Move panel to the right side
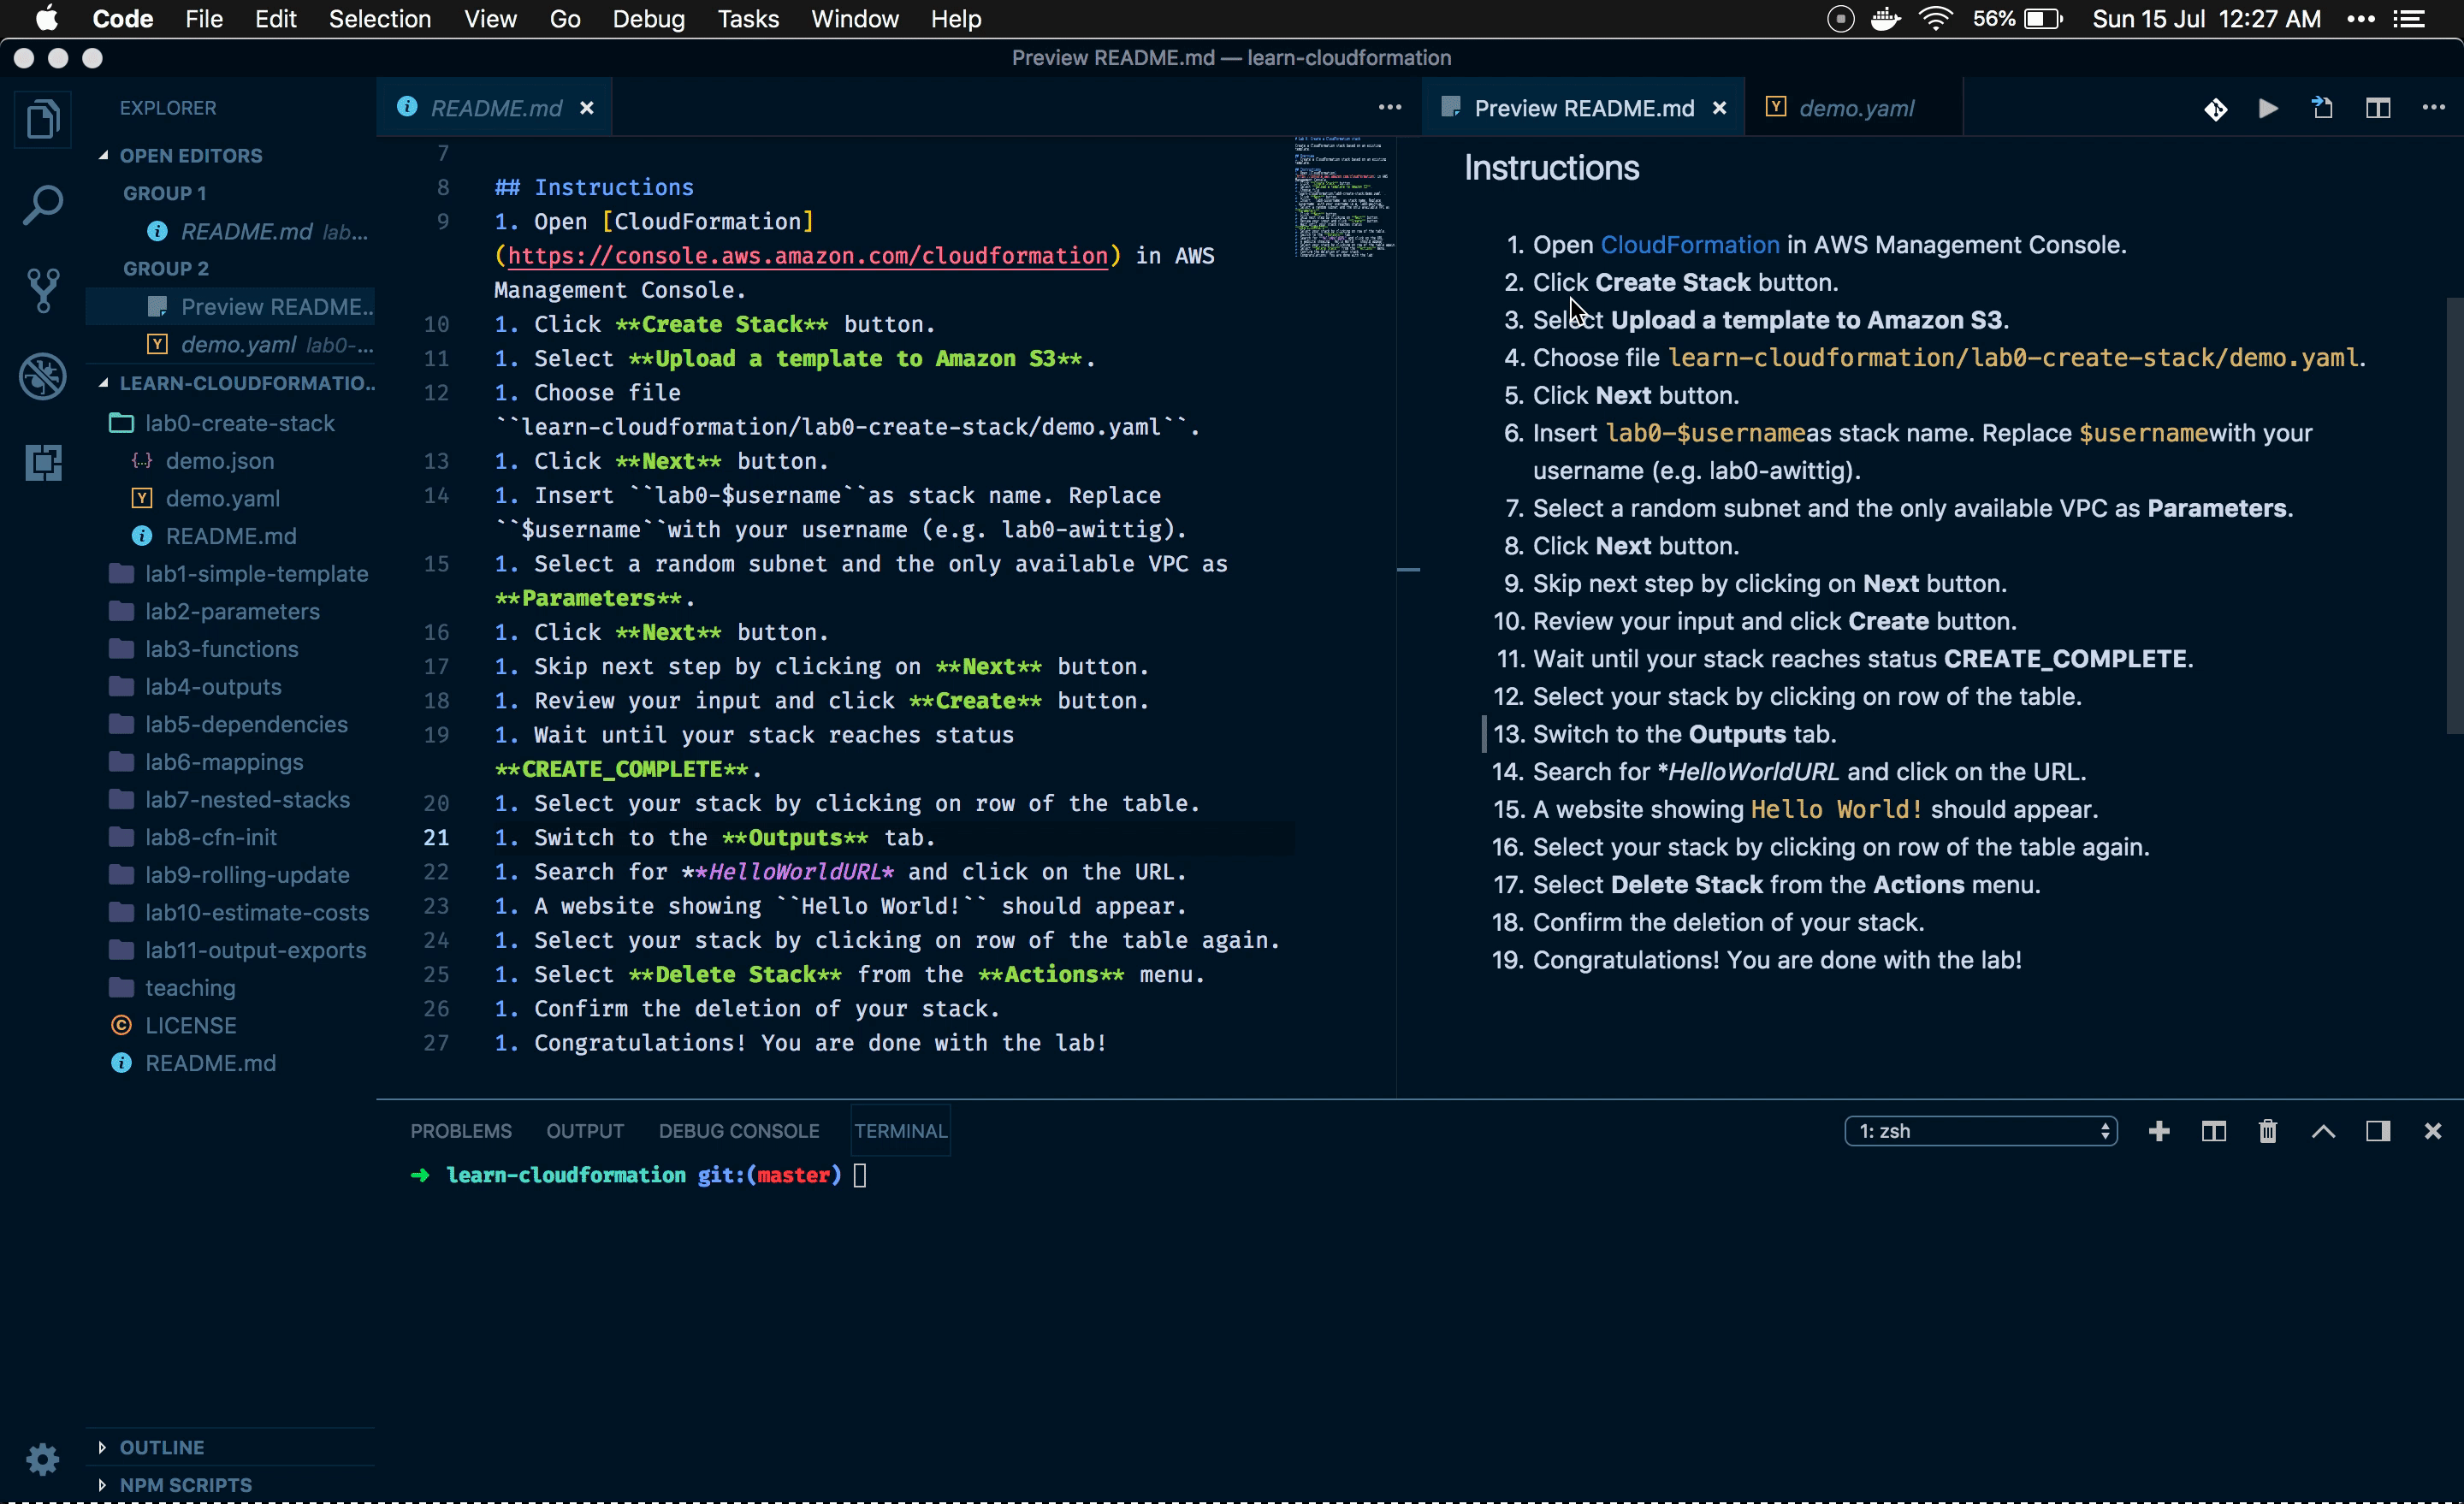 tap(2378, 1130)
